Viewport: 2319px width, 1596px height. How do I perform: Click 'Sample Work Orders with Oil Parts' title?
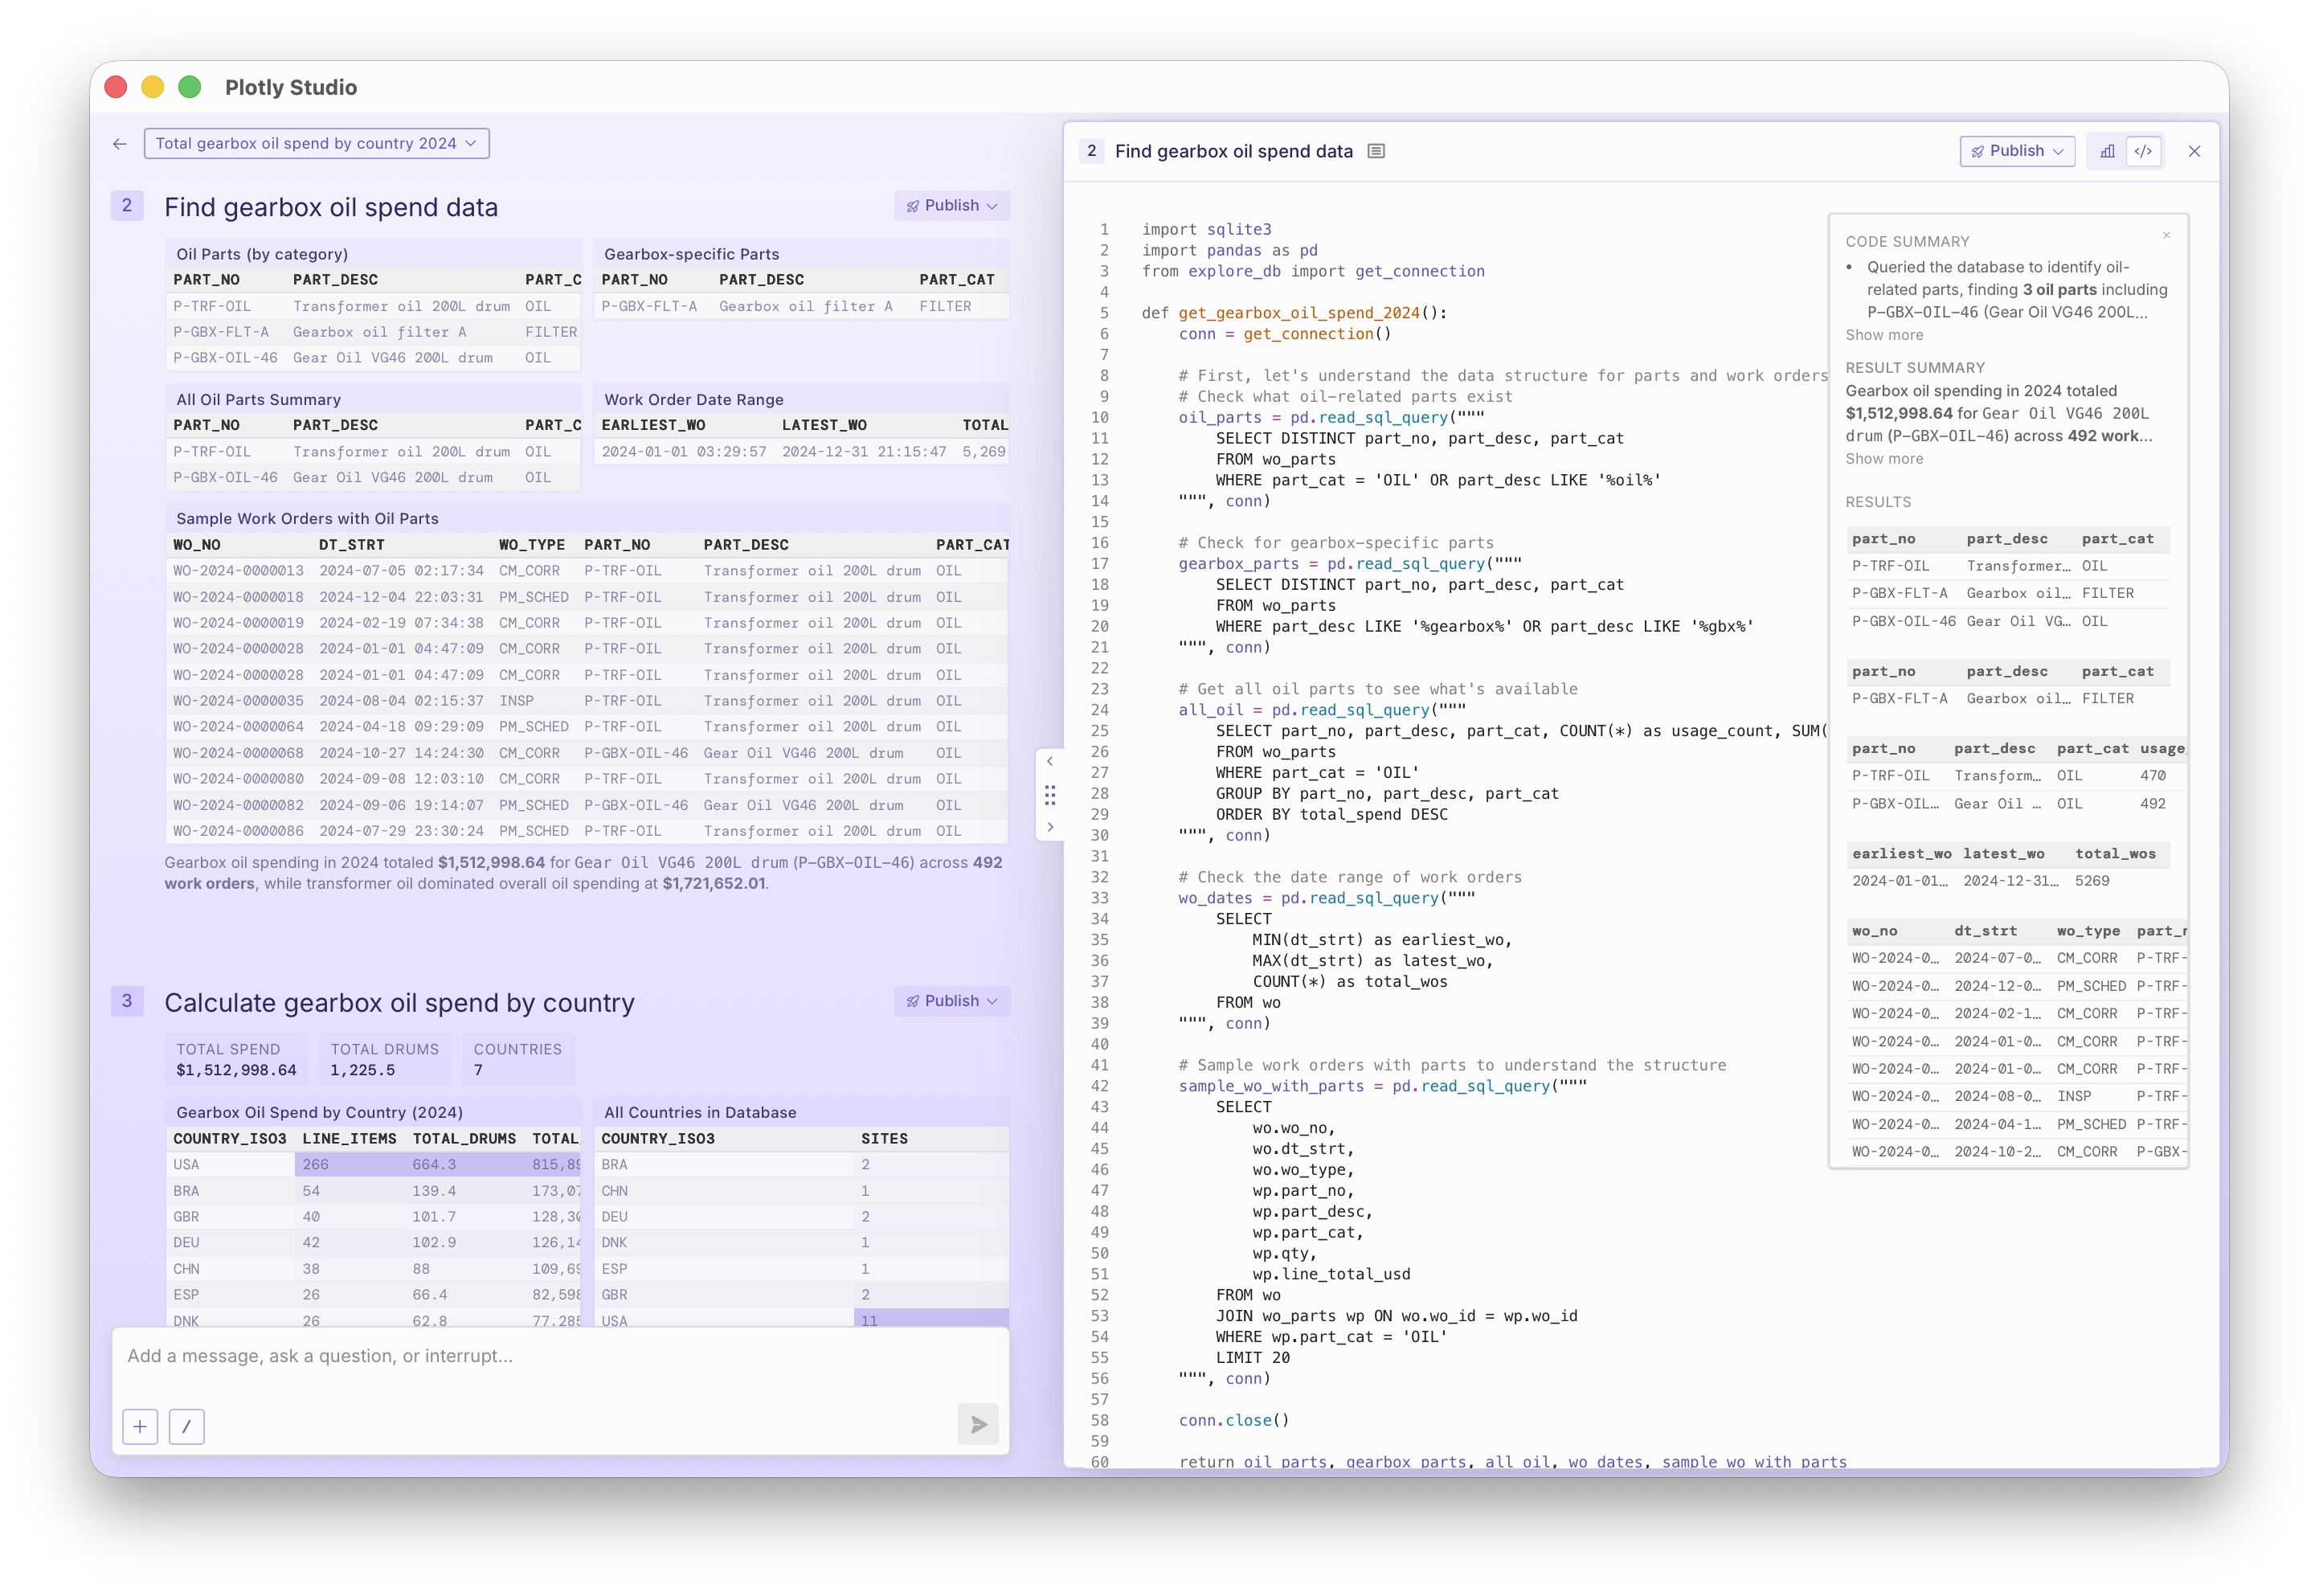pos(307,519)
